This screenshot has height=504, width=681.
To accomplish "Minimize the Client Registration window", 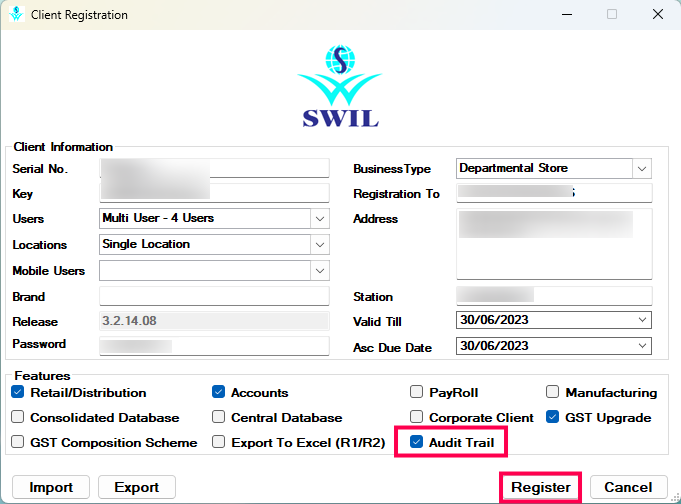I will click(x=567, y=14).
